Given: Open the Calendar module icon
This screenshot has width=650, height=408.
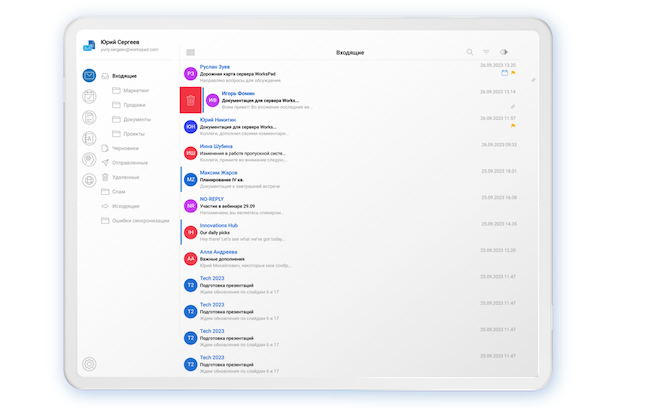Looking at the screenshot, I should 89,96.
